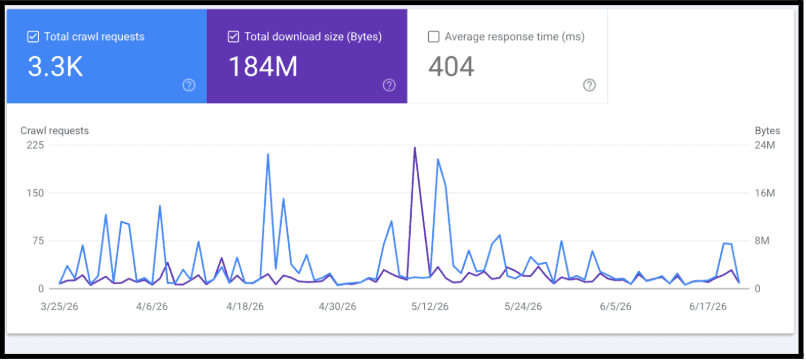Click the 4/18/26 date label
Screen dimensions: 806x360
(x=246, y=307)
